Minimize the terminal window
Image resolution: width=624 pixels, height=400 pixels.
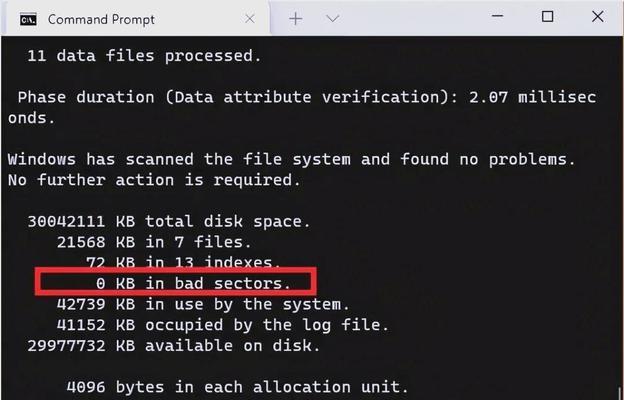(497, 16)
